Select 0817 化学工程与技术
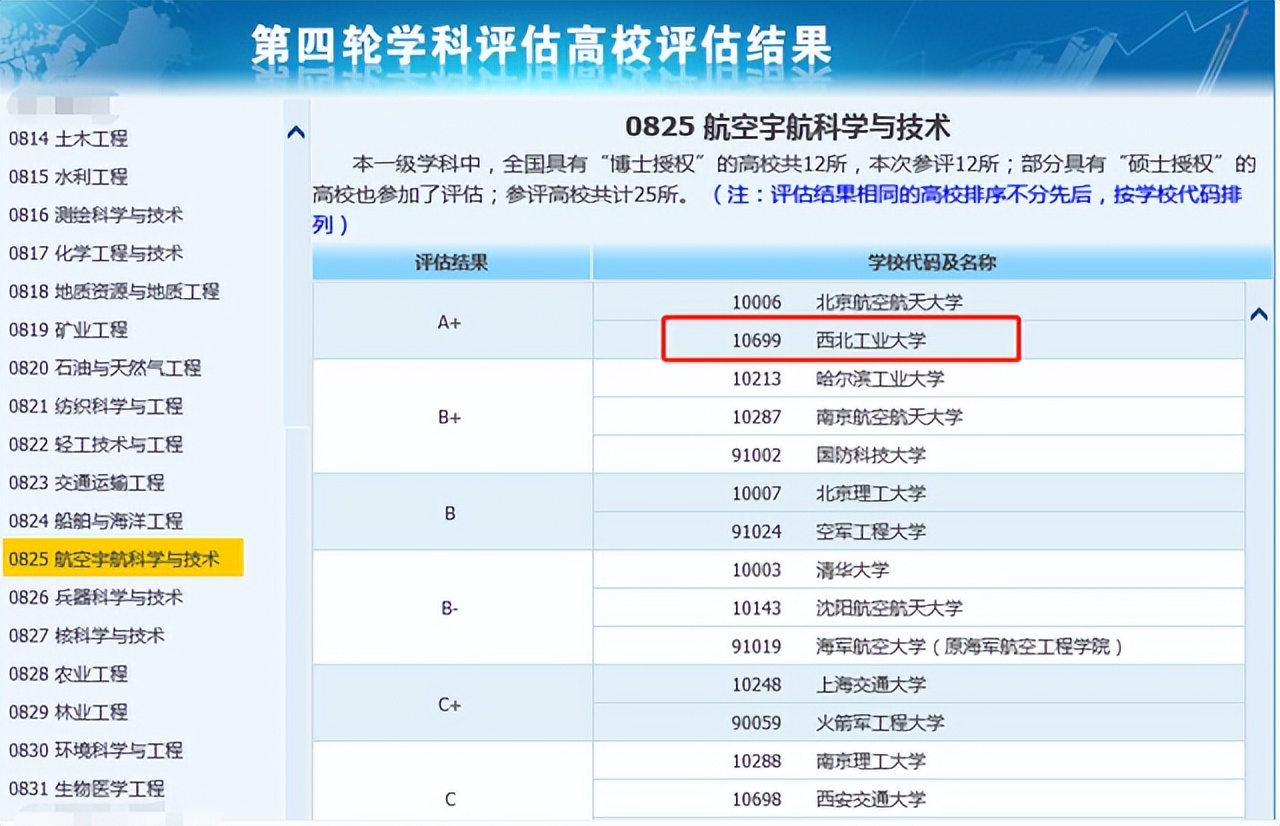 point(96,253)
